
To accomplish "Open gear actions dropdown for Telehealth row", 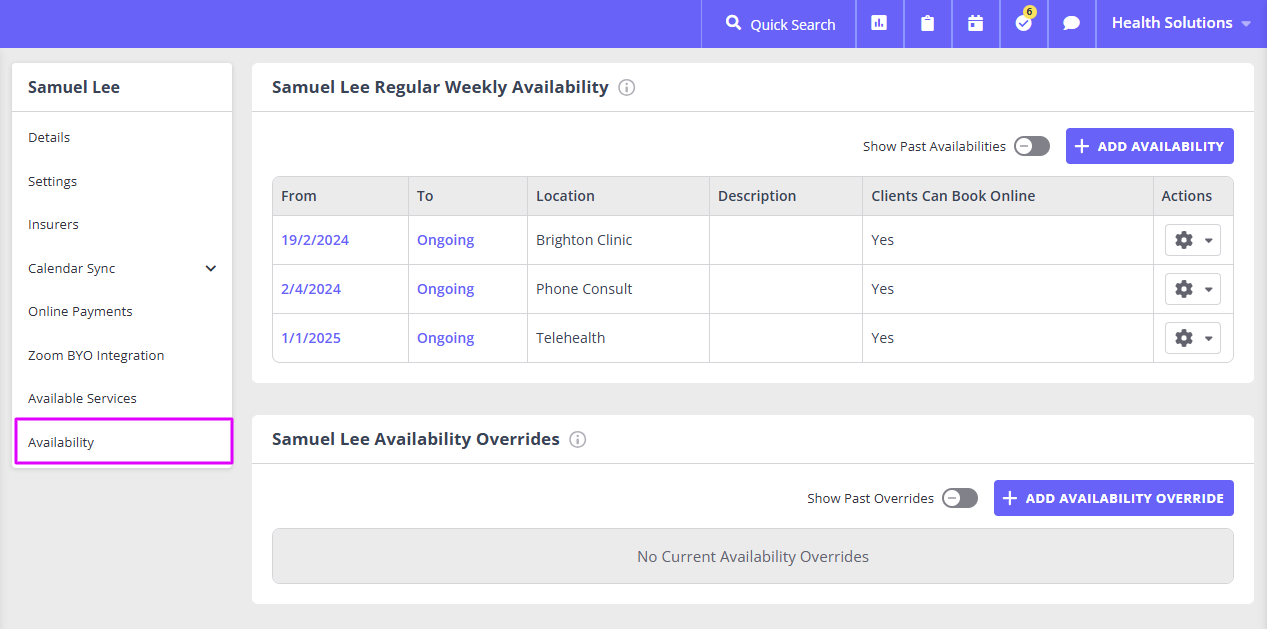I will [1192, 338].
